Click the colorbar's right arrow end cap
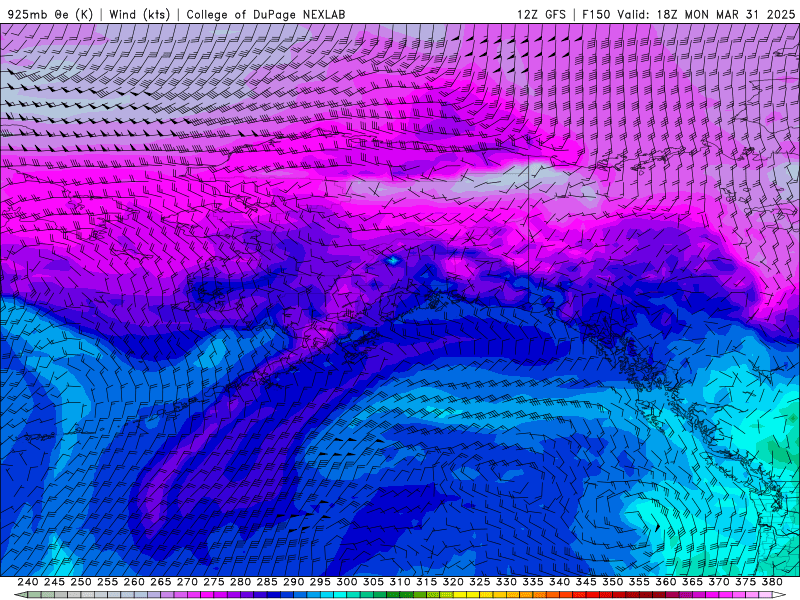Screen dimensions: 800x600 coord(779,595)
